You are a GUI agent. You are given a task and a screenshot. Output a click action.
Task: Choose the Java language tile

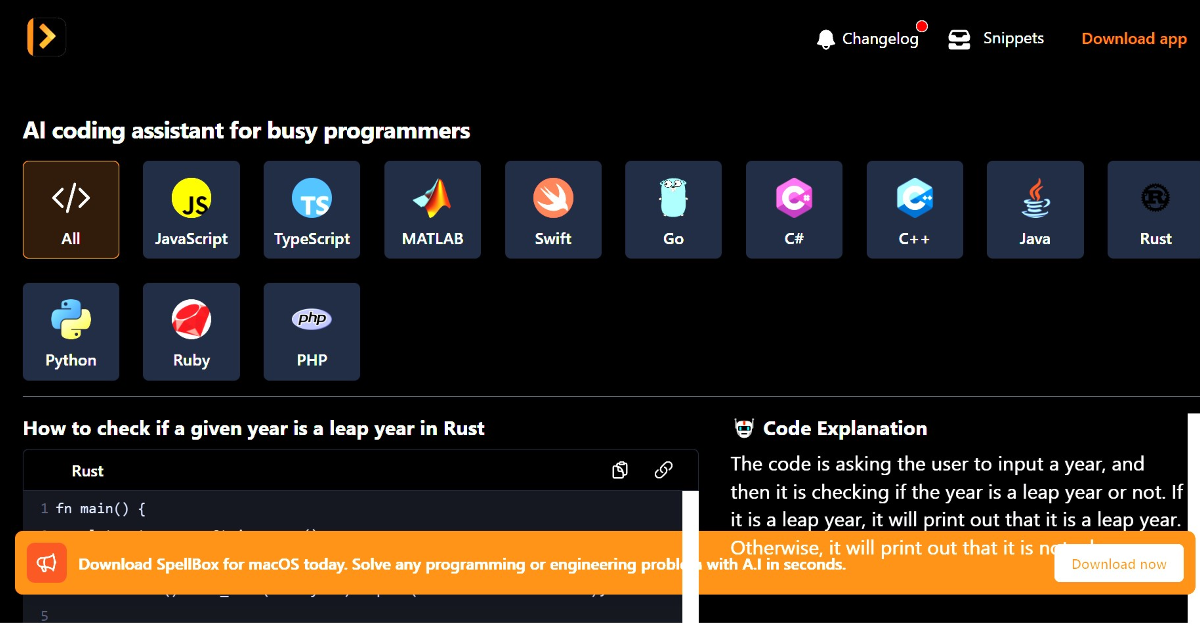click(1035, 210)
